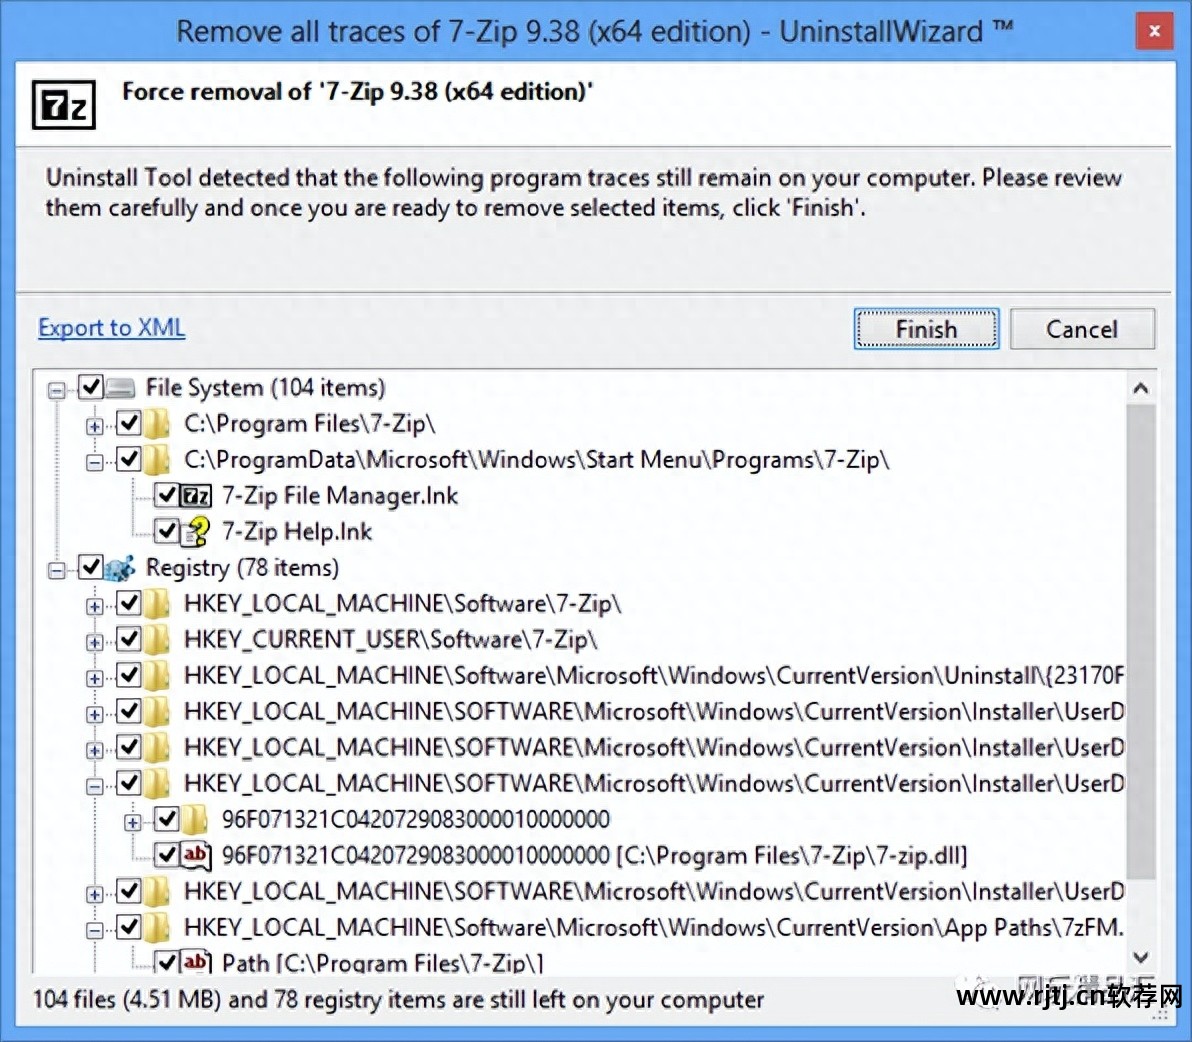This screenshot has width=1192, height=1042.
Task: Collapse the Start Menu\Programs\7-Zip\ node
Action: click(94, 462)
